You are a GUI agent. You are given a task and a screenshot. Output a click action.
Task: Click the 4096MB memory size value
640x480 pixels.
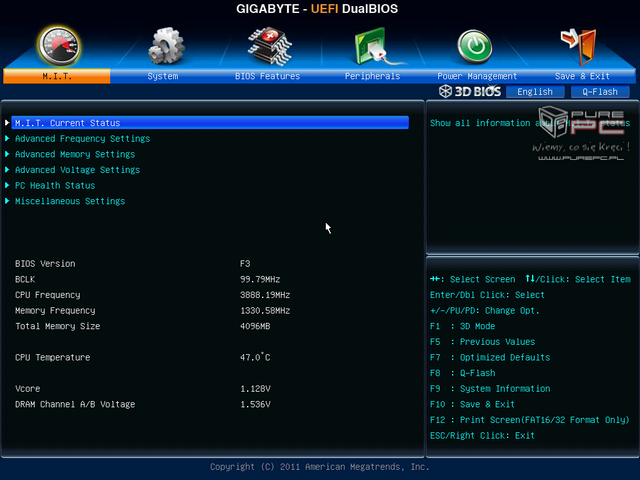click(255, 326)
